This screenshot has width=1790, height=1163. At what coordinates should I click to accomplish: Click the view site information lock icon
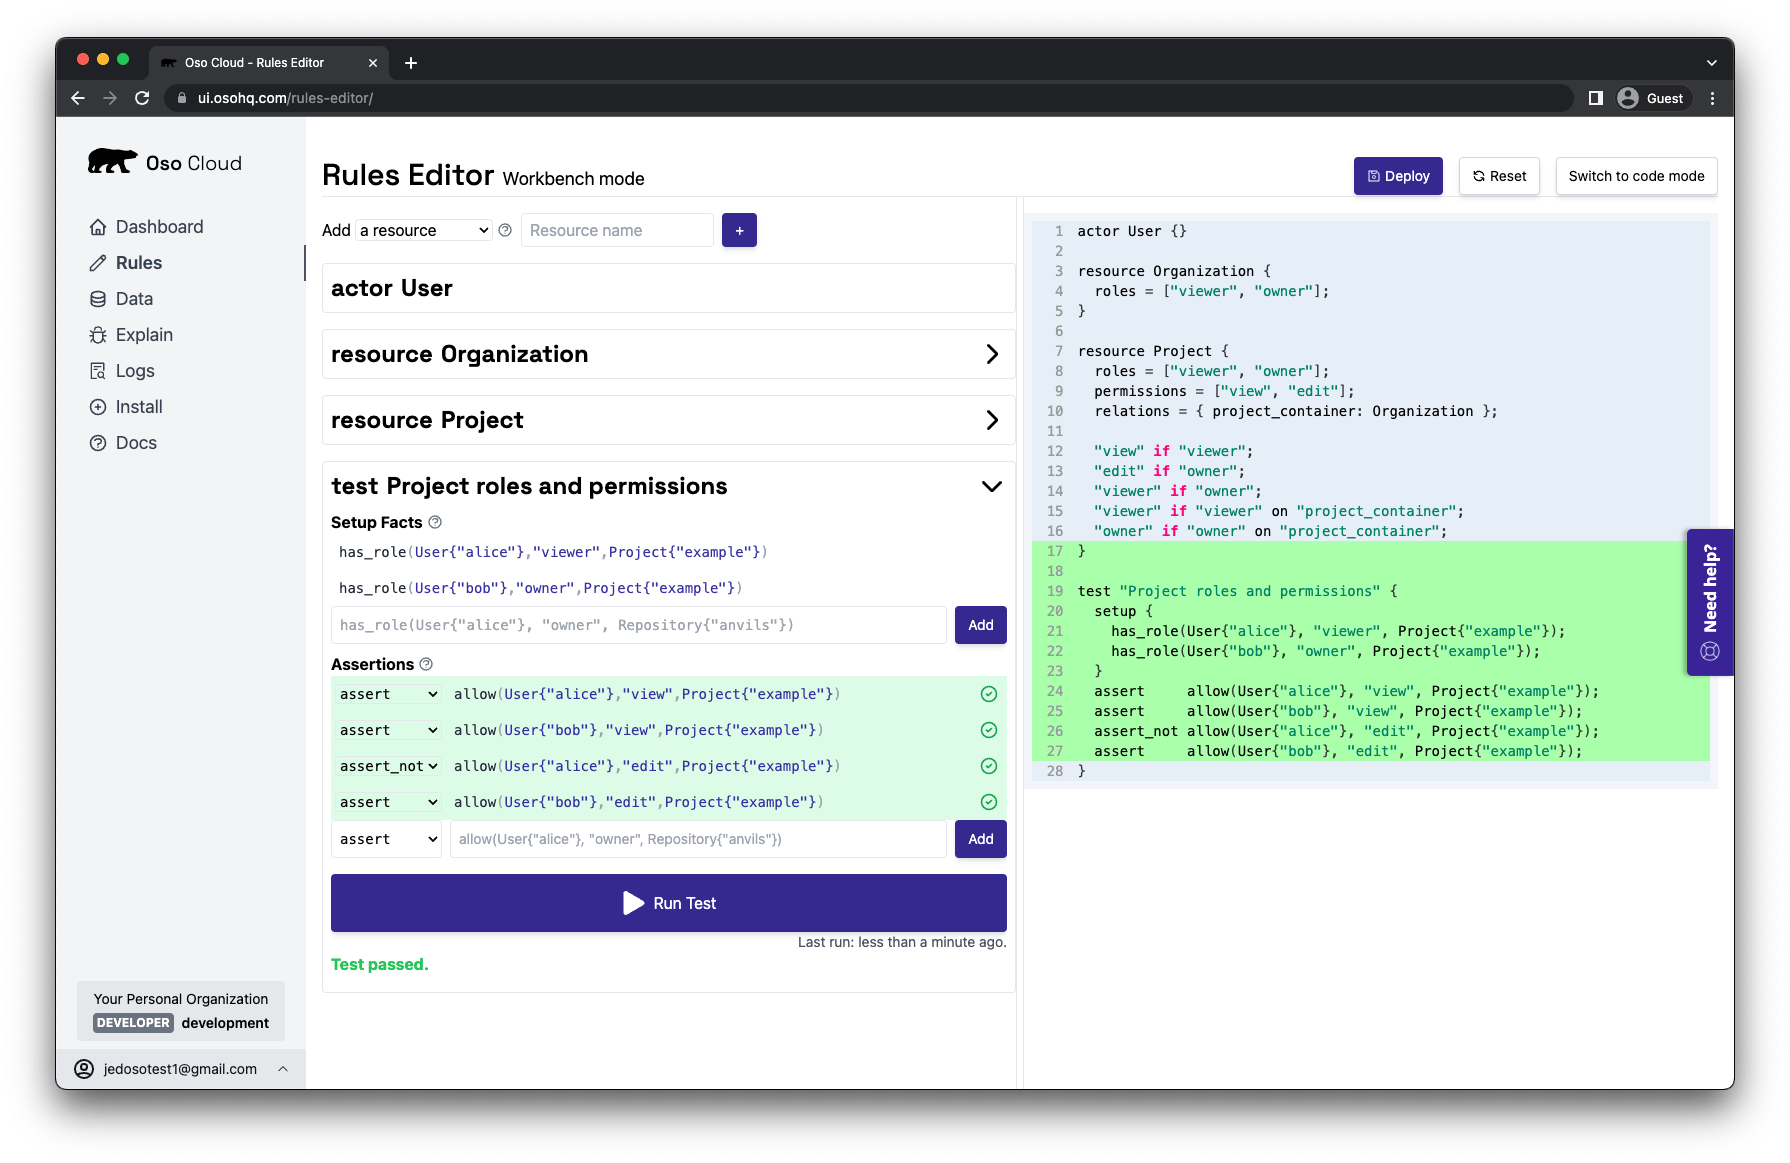[x=182, y=98]
